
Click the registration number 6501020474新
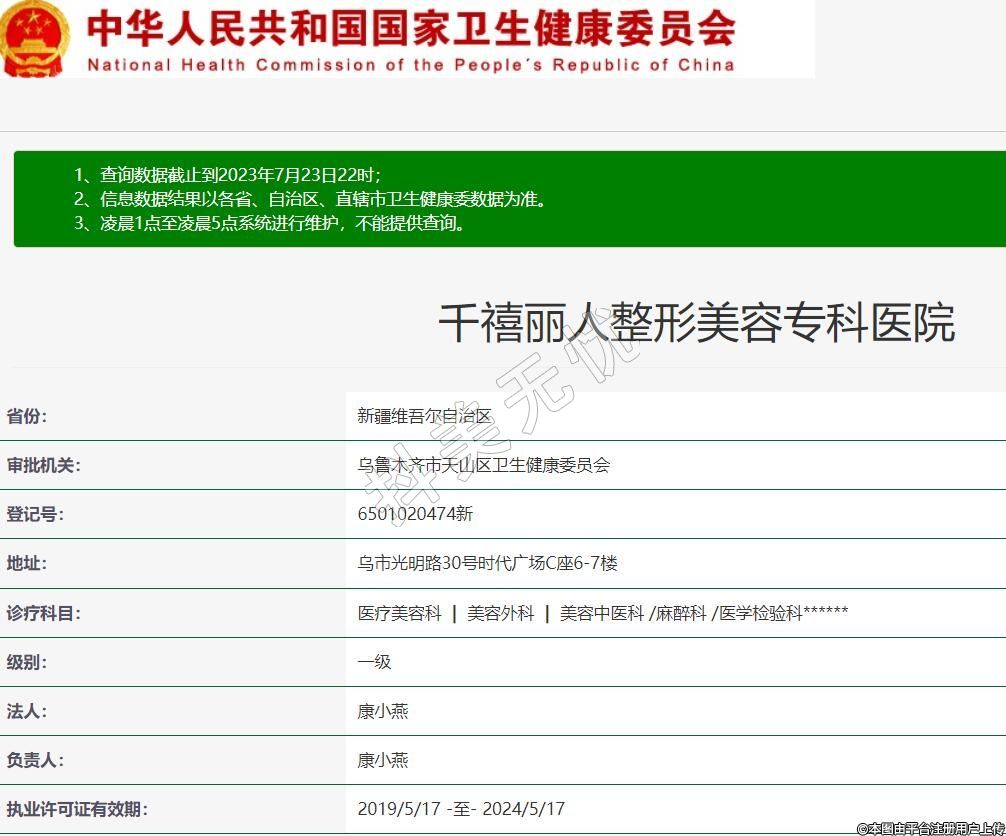[x=415, y=514]
